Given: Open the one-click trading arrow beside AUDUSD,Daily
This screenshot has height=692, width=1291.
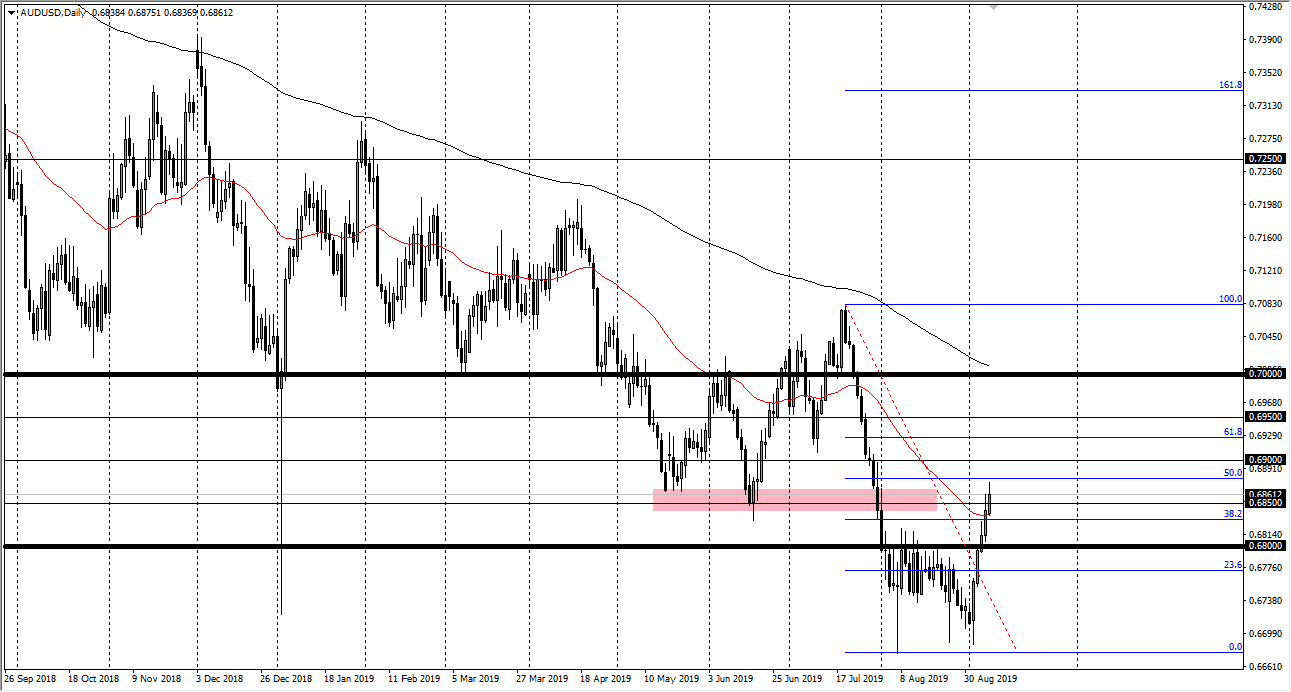Looking at the screenshot, I should tap(11, 12).
